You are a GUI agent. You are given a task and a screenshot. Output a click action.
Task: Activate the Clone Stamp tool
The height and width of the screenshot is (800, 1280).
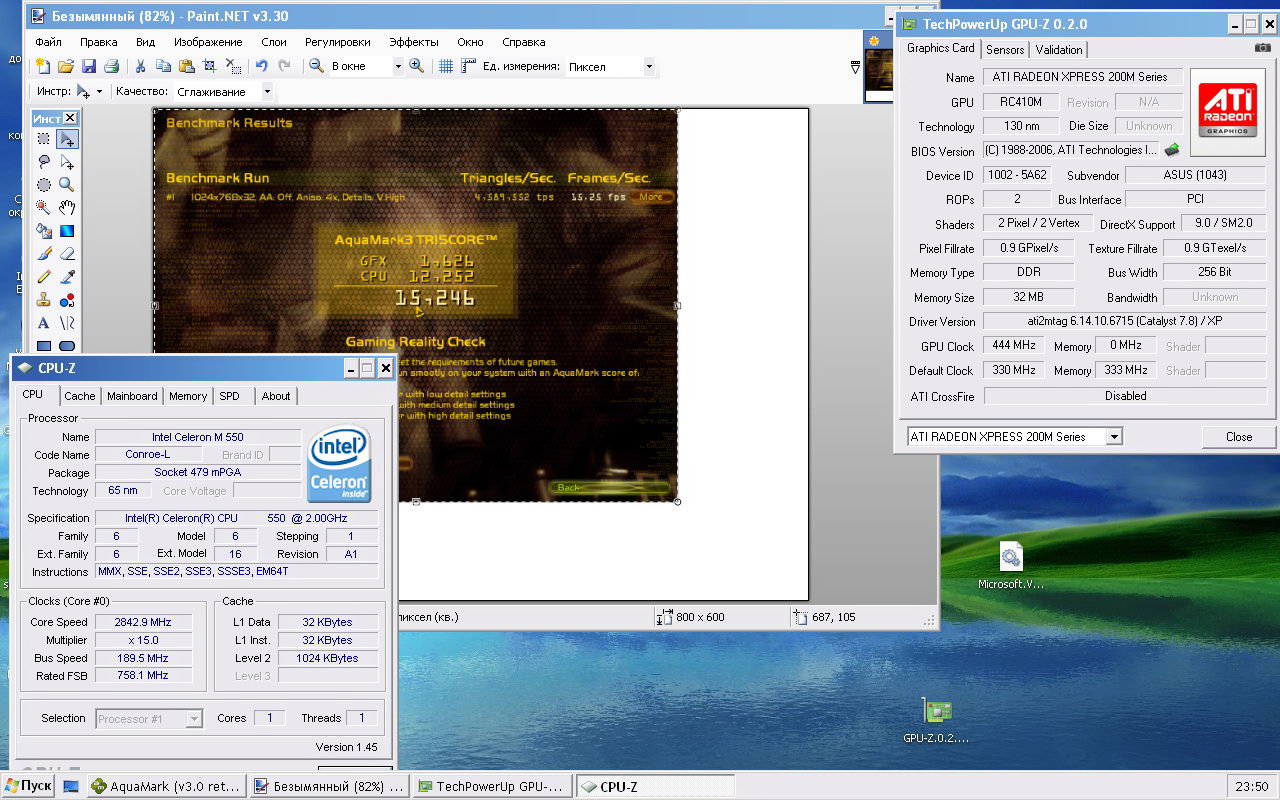pyautogui.click(x=44, y=300)
